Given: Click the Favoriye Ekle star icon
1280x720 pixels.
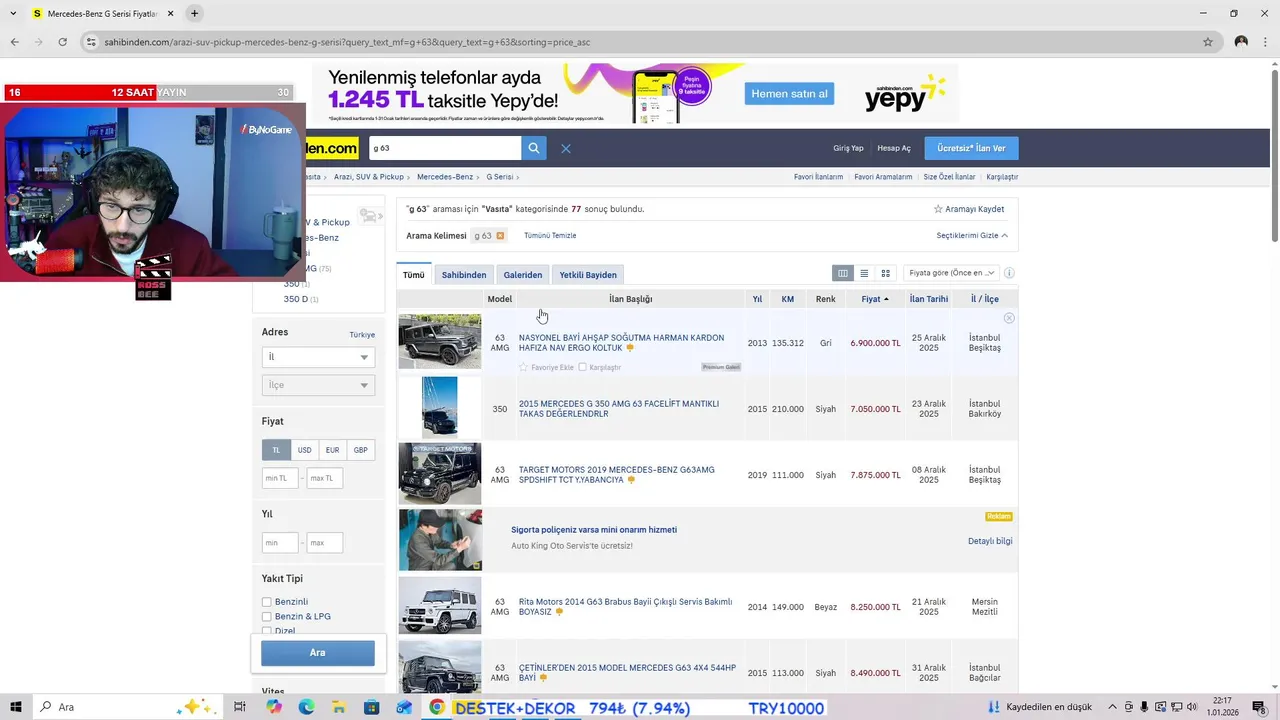Looking at the screenshot, I should click(x=523, y=367).
